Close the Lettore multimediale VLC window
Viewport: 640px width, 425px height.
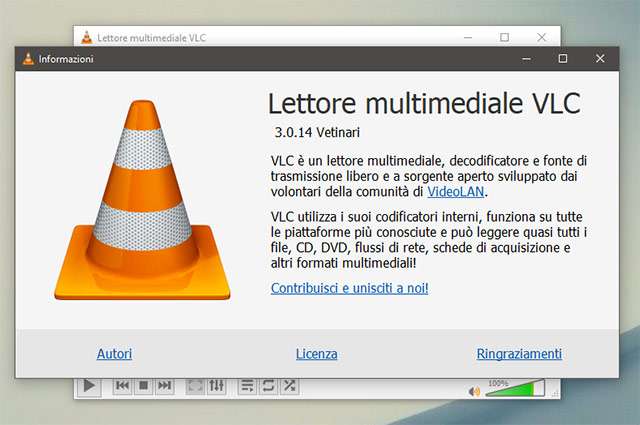pyautogui.click(x=542, y=38)
